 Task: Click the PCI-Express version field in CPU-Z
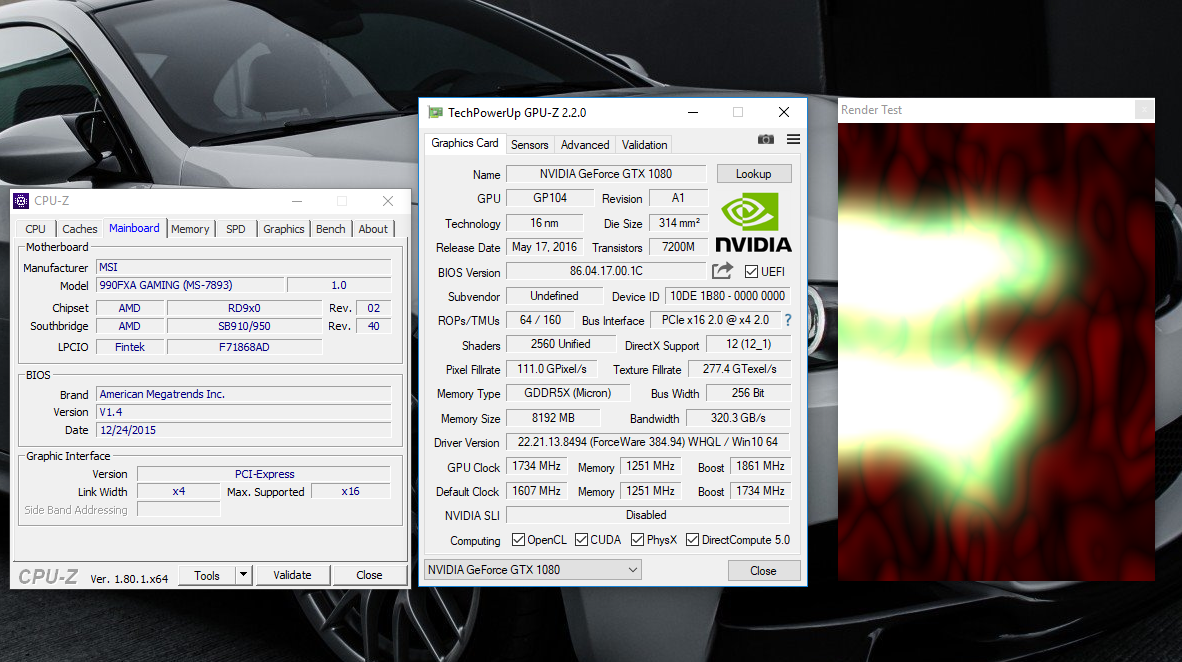pos(264,474)
